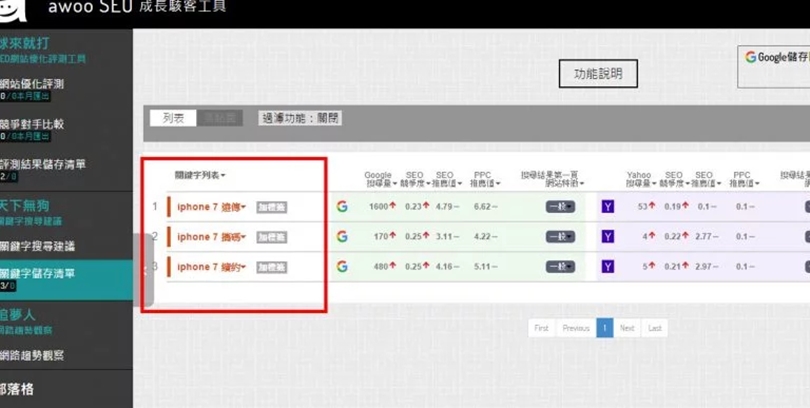
Task: Open the Google 搜尋量 column dropdown
Action: [381, 179]
